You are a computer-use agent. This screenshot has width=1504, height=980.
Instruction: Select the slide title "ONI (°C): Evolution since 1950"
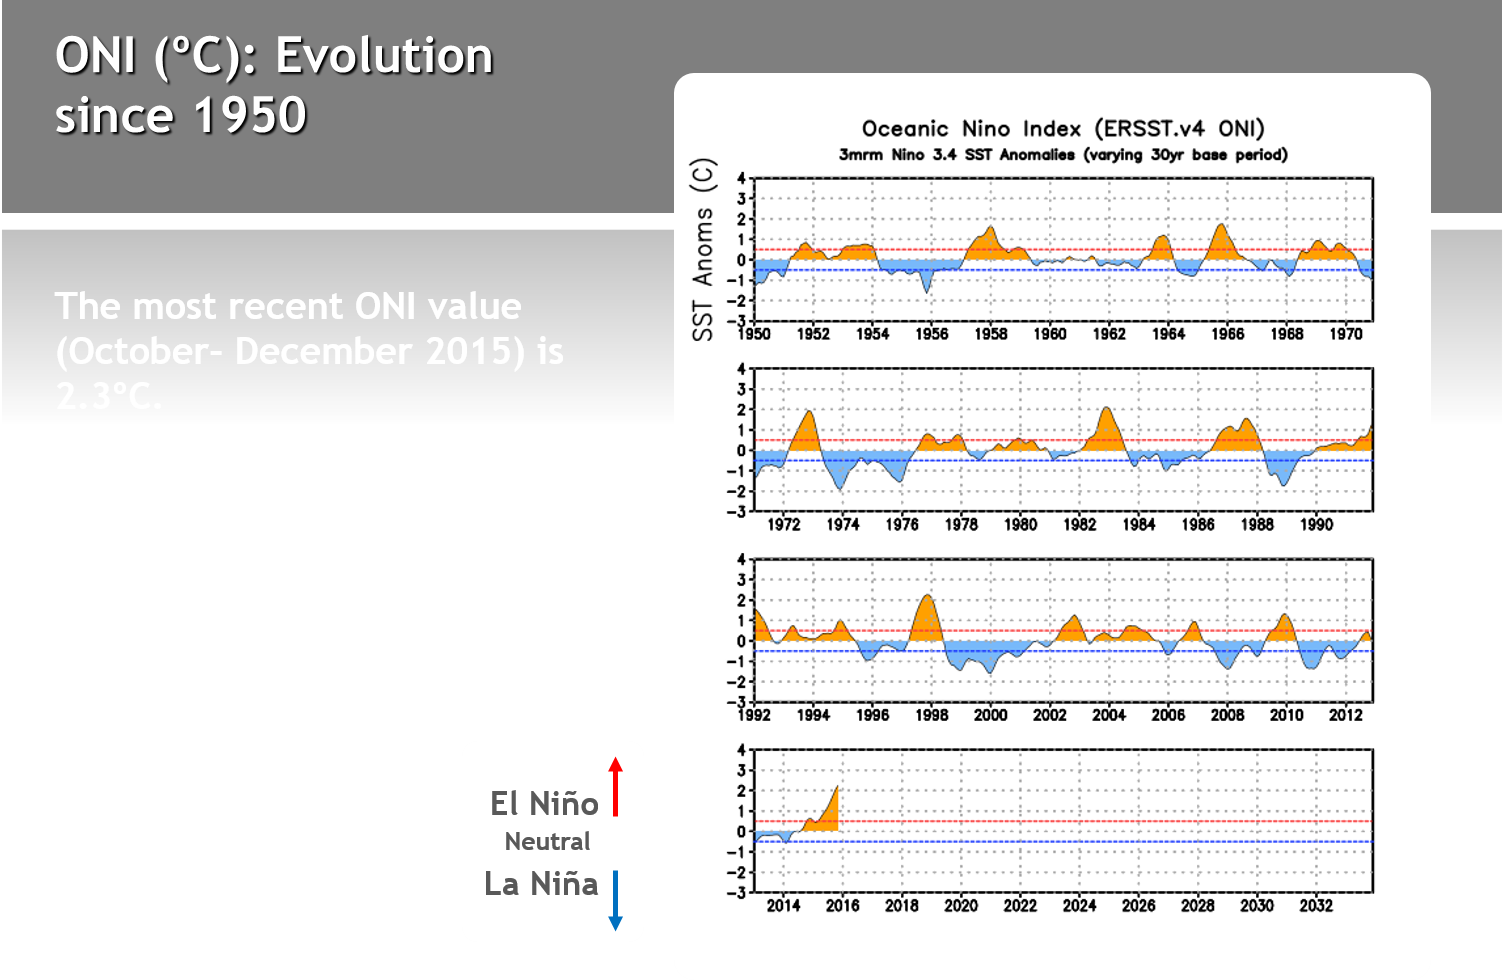[274, 84]
